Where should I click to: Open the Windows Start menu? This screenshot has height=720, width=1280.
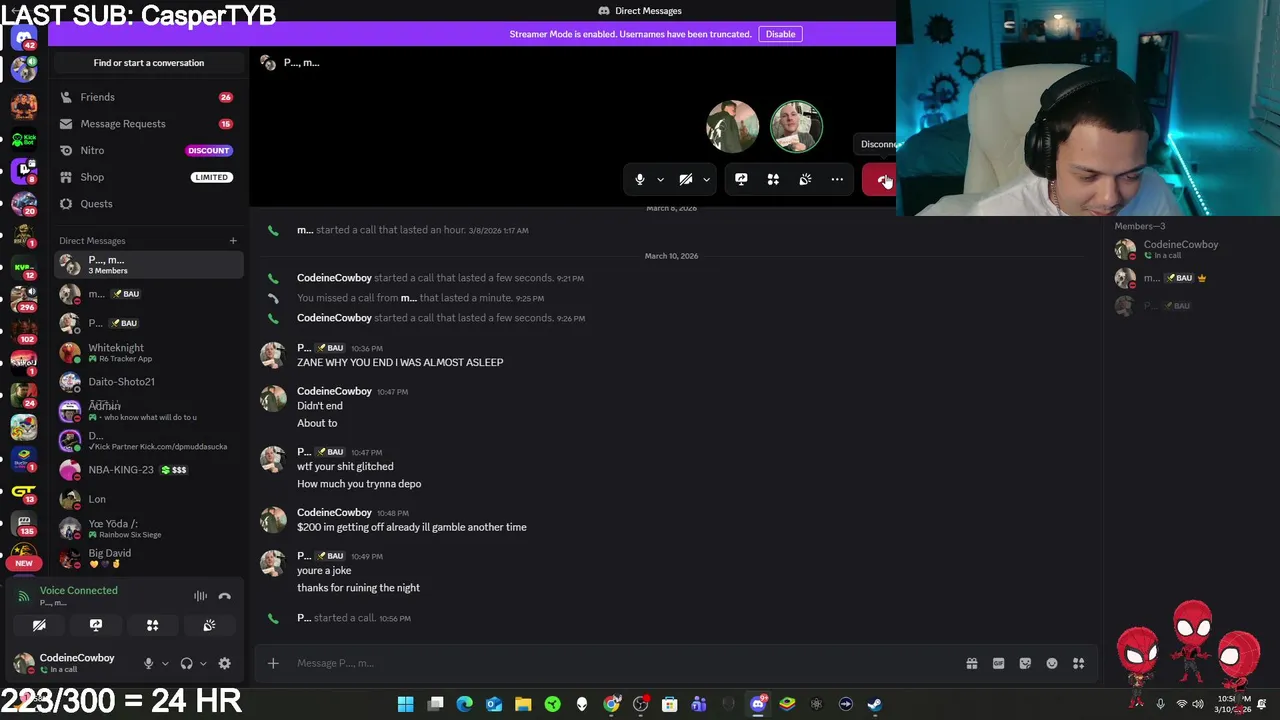pyautogui.click(x=405, y=704)
